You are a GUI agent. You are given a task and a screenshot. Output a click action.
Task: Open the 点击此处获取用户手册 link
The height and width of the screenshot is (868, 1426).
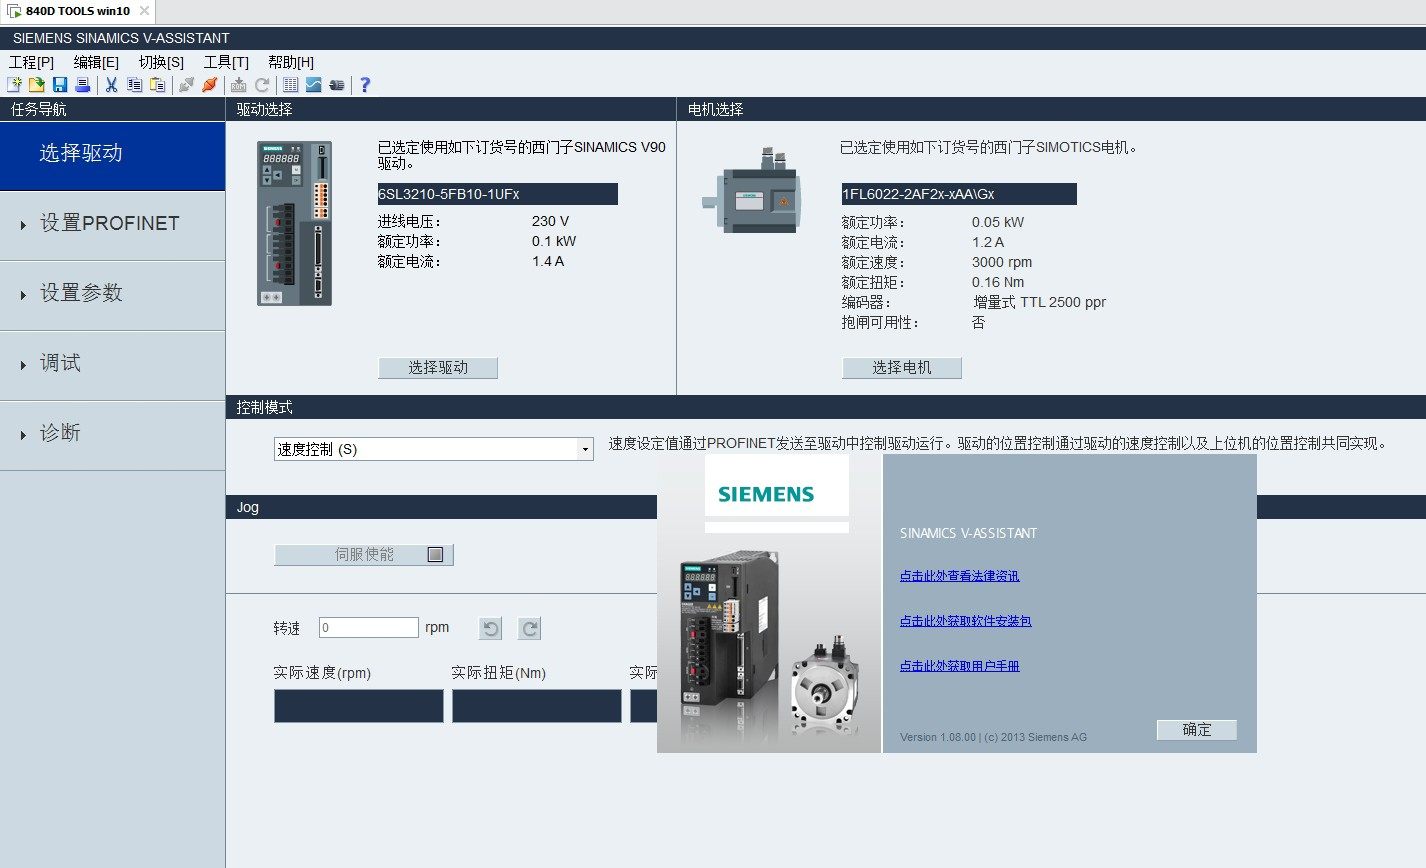click(x=960, y=666)
